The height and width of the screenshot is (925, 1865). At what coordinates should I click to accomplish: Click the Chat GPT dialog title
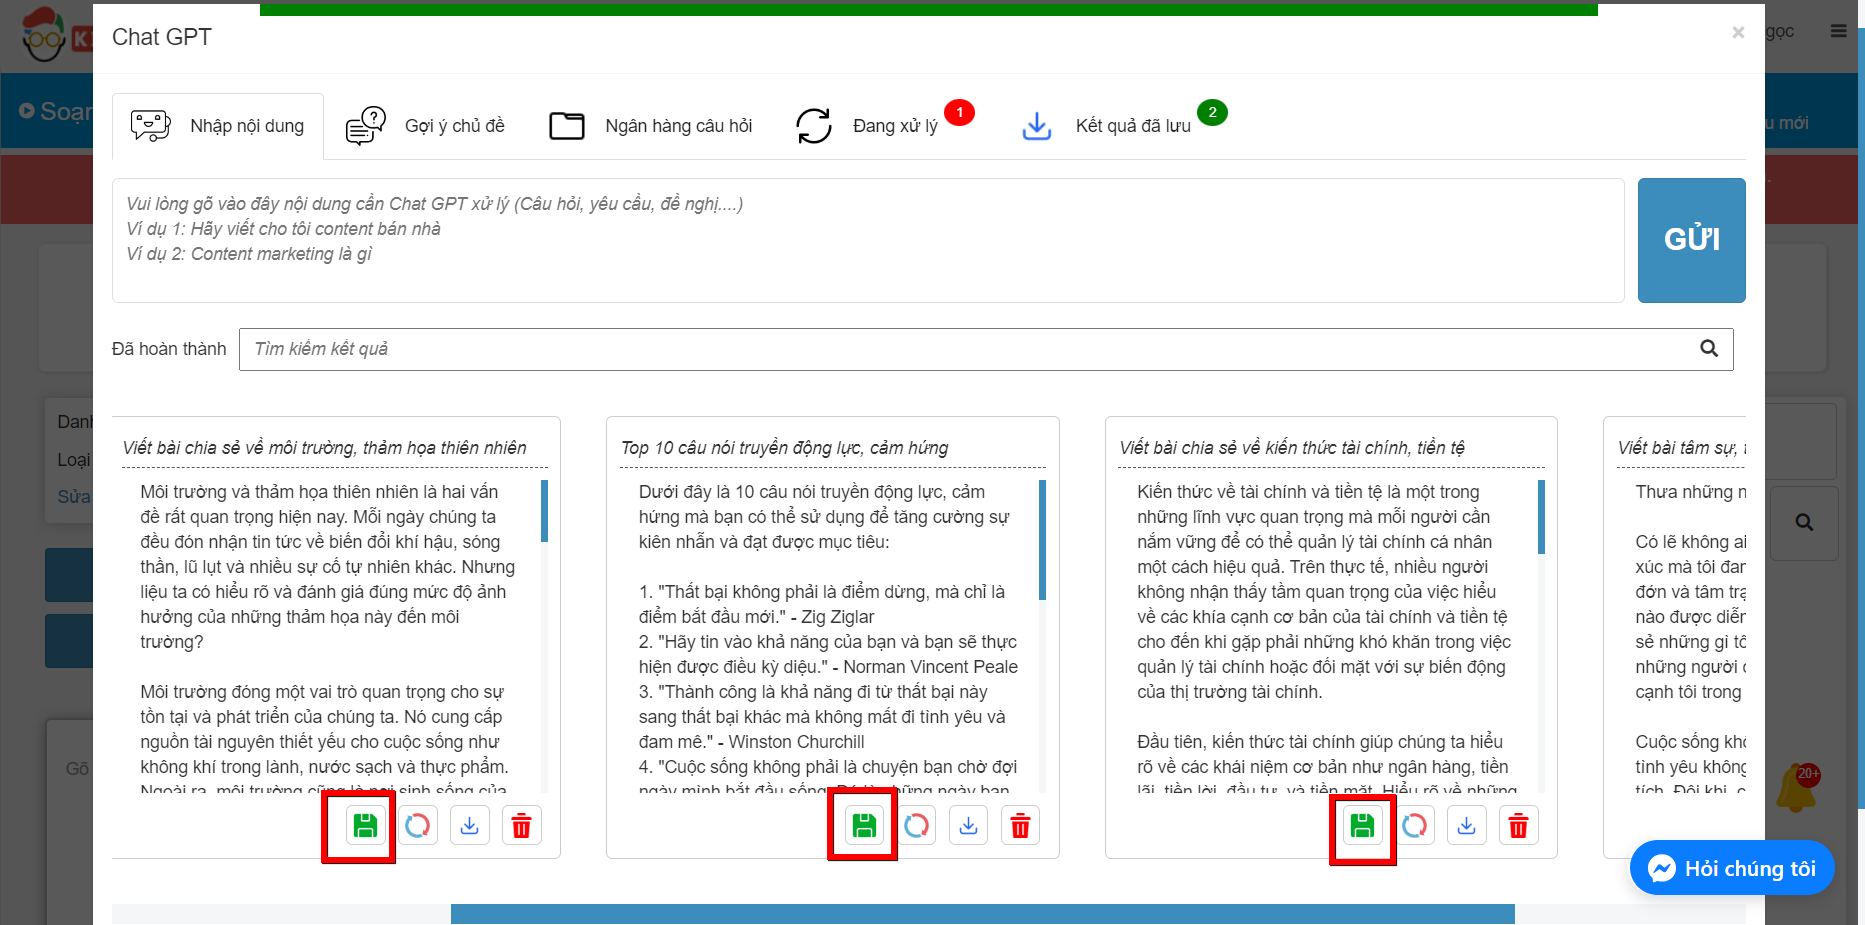click(x=162, y=37)
